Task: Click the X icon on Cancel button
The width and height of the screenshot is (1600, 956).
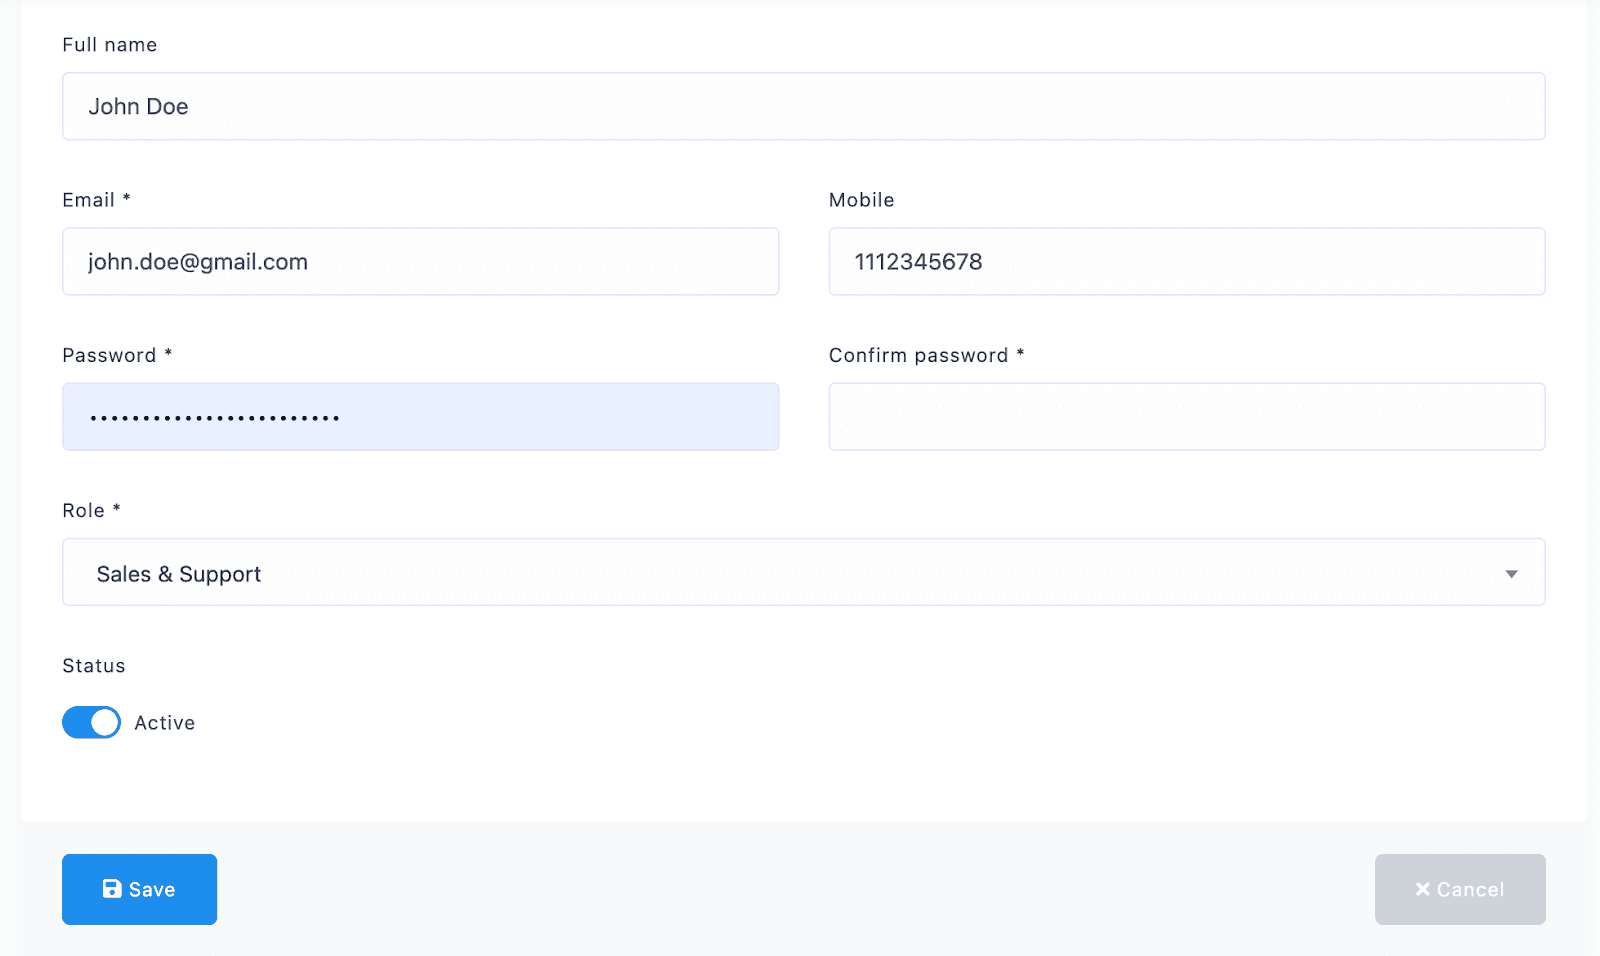Action: 1422,889
